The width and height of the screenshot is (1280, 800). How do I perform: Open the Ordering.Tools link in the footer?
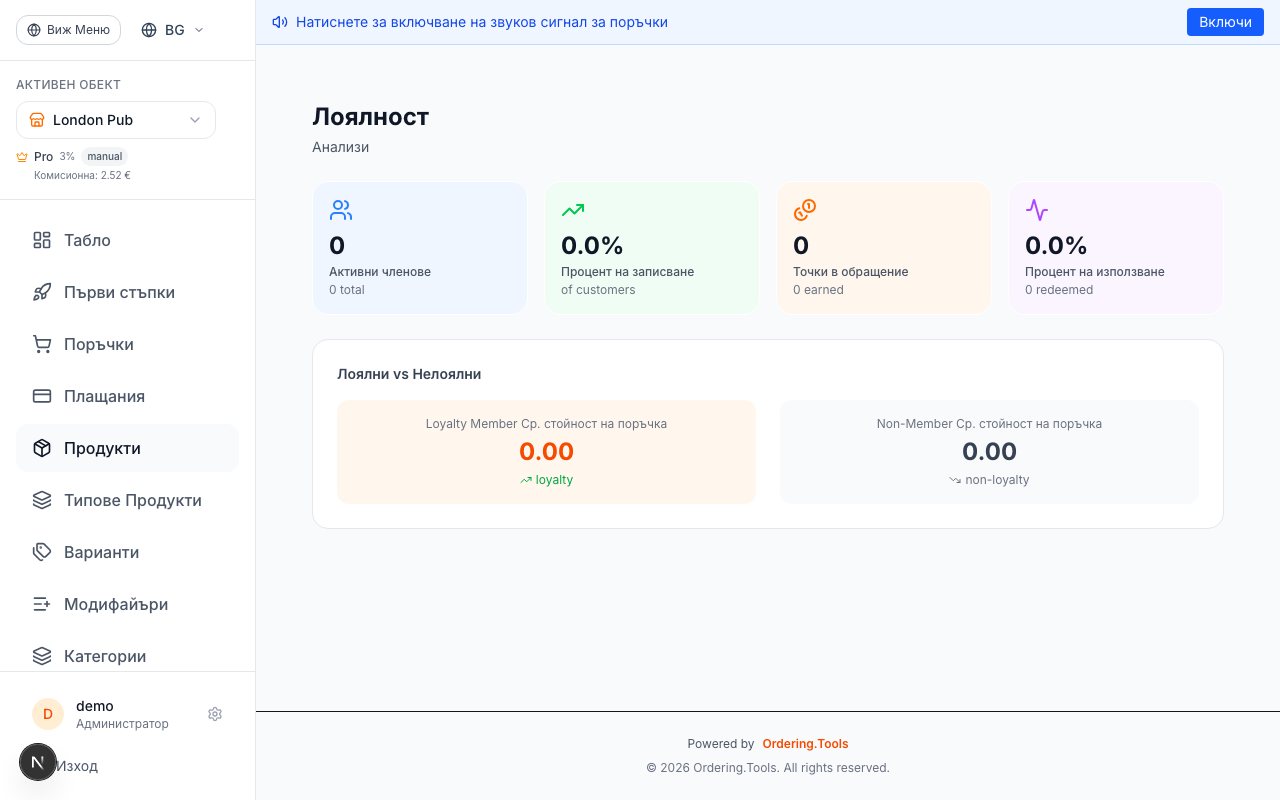click(x=805, y=743)
